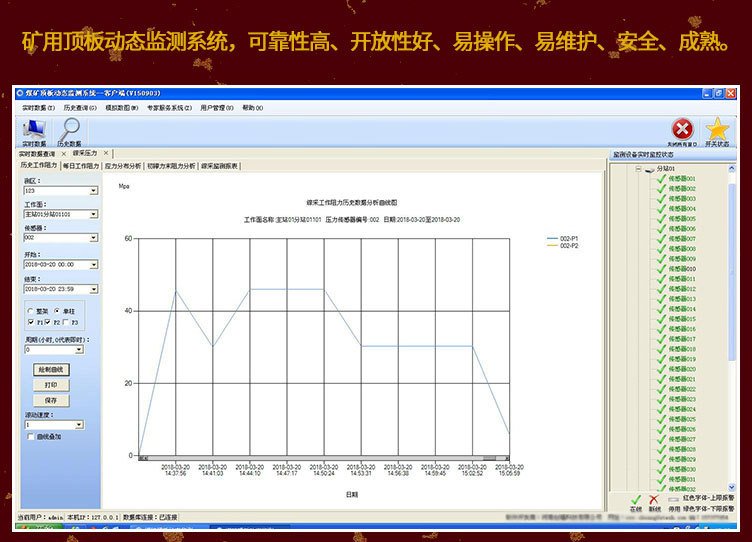Collapse the 分站01 tree node

click(x=638, y=169)
